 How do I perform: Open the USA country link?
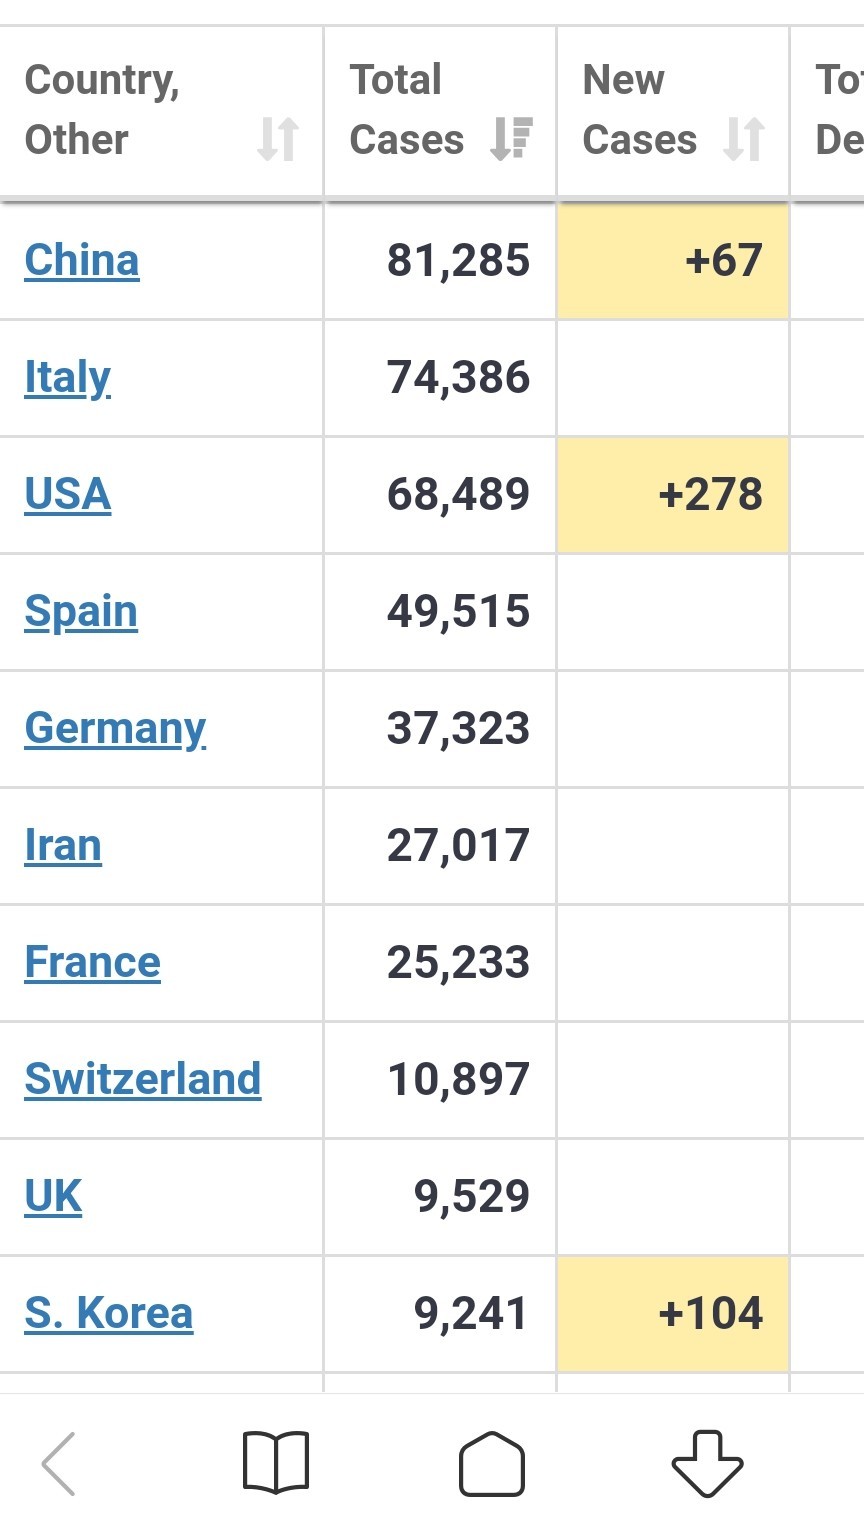[68, 494]
